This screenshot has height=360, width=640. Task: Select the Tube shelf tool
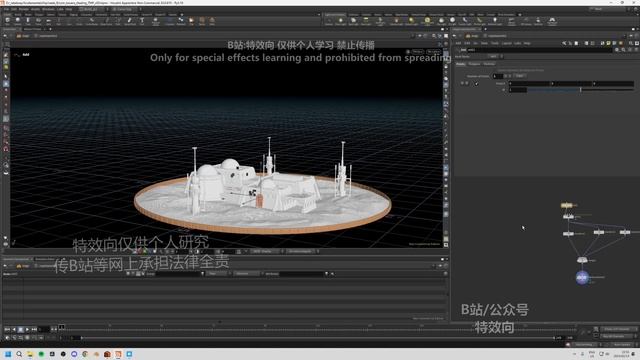click(28, 20)
